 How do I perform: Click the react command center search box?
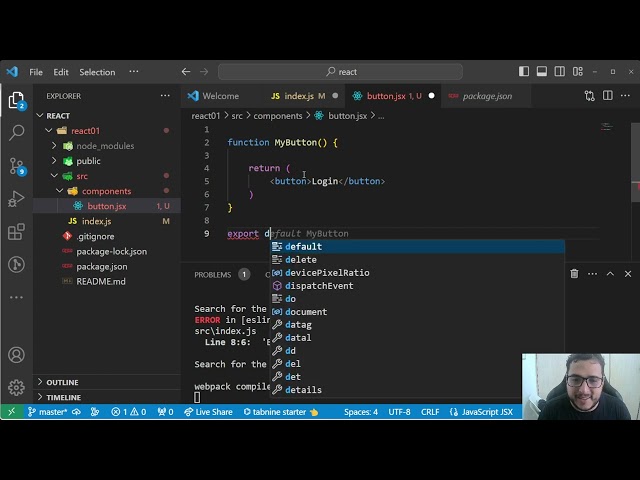pos(340,72)
